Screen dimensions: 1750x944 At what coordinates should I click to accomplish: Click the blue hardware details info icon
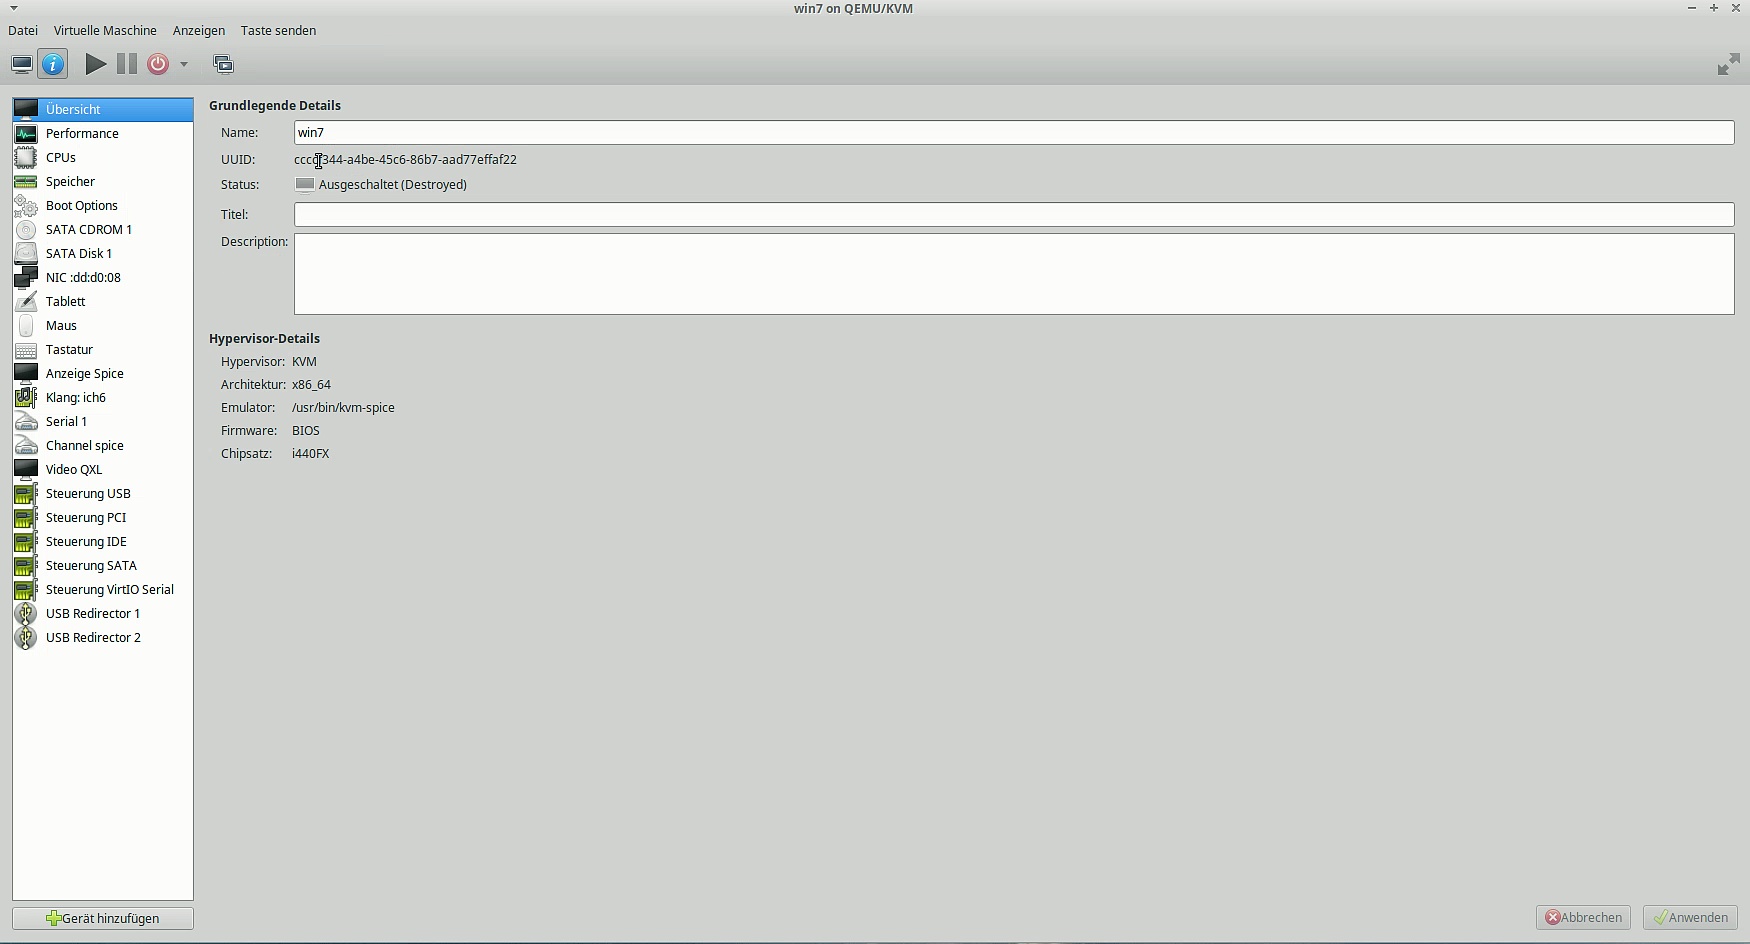(53, 65)
